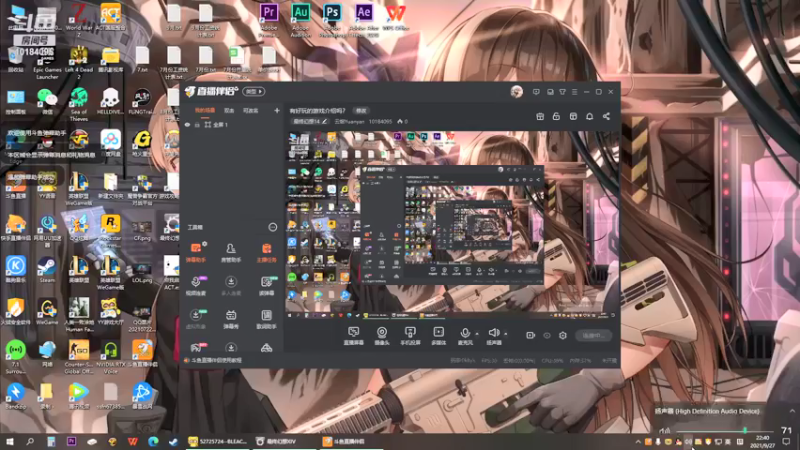Image resolution: width=800 pixels, height=450 pixels.
Task: Expand microphone options arrow
Action: 477,334
